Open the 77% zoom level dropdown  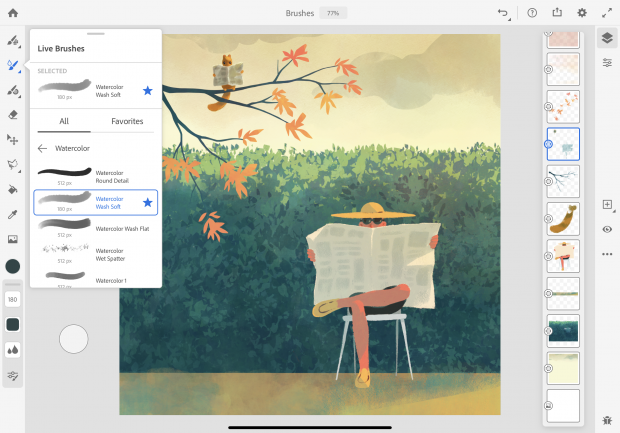[332, 13]
